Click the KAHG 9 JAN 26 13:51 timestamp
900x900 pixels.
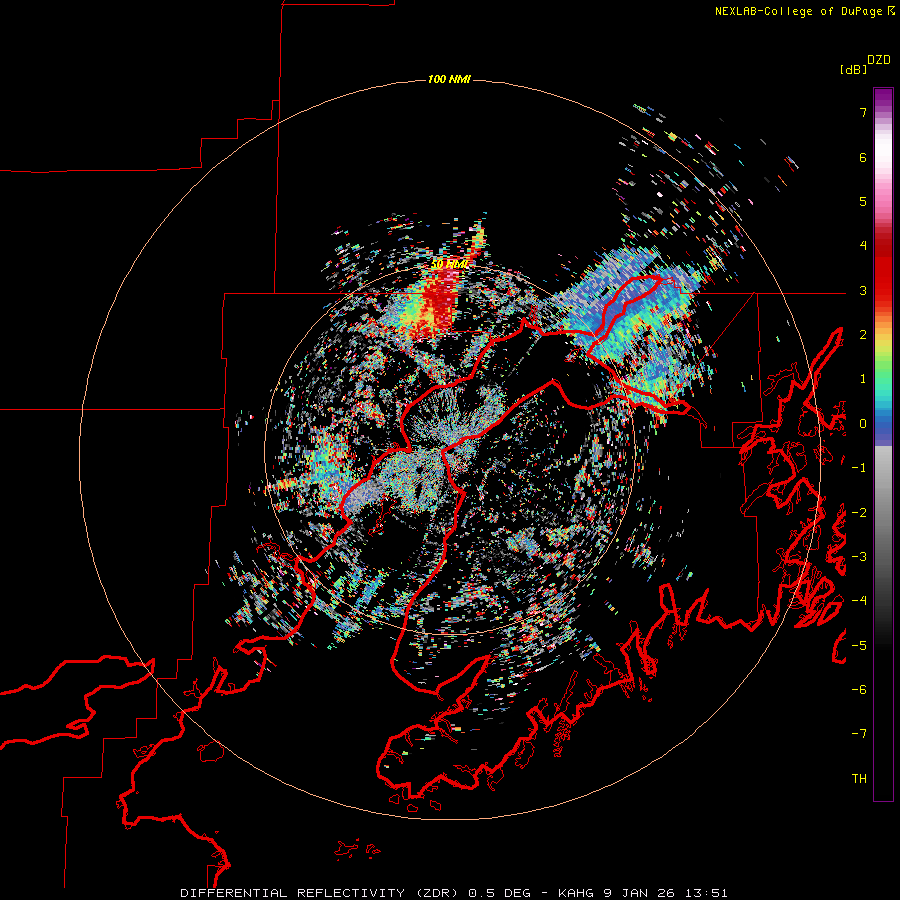click(x=643, y=893)
